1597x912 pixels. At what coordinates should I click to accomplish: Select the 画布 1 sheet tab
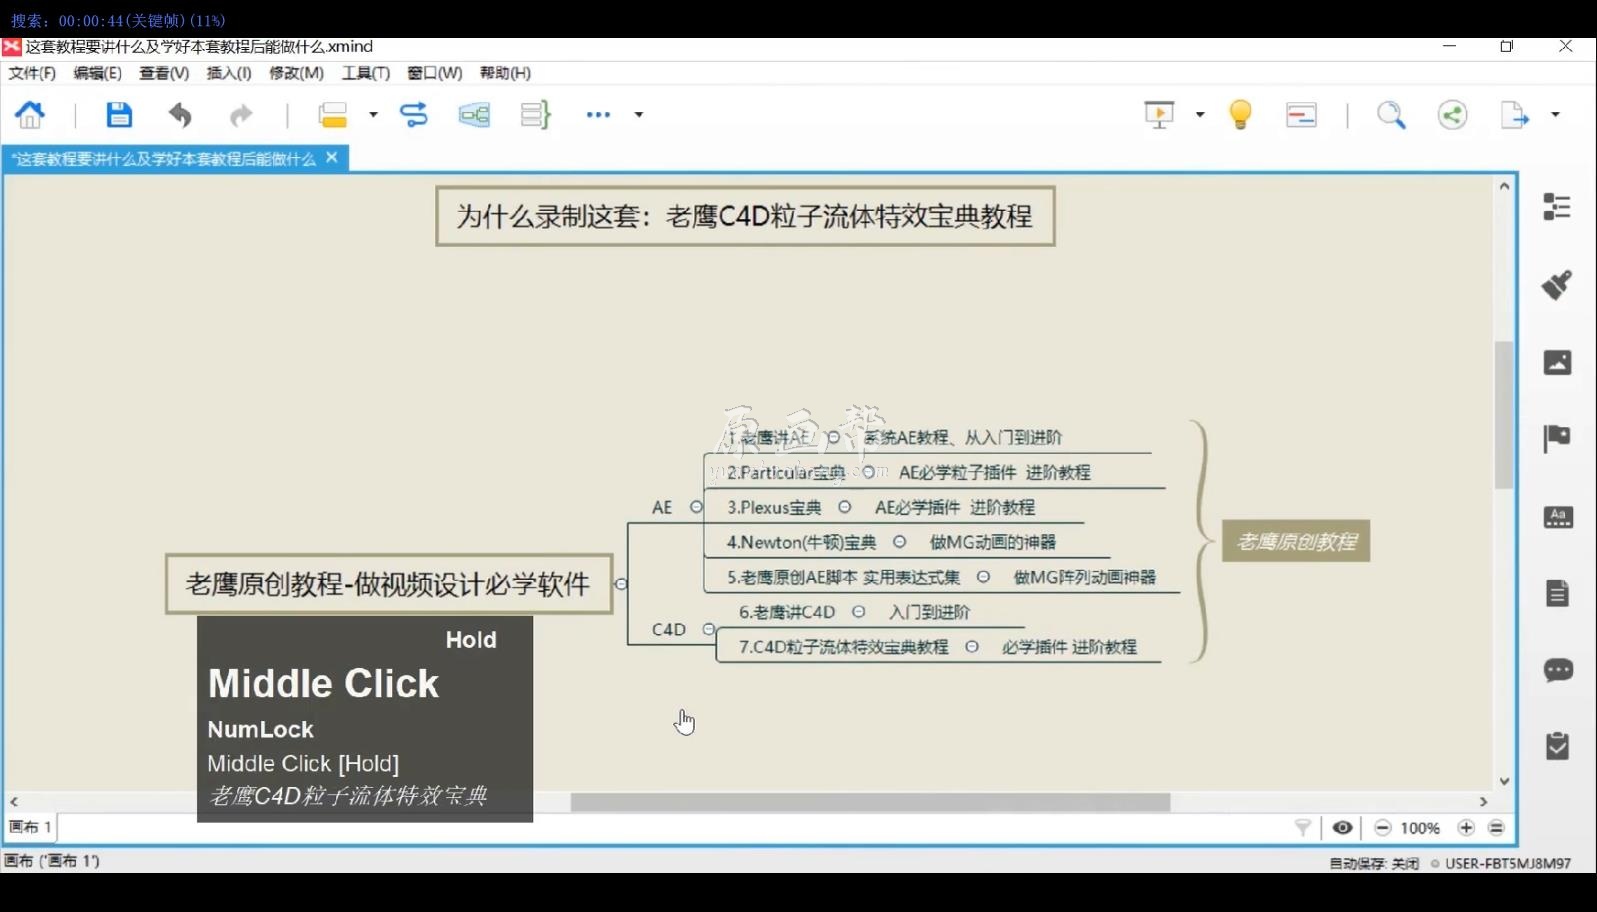click(x=30, y=827)
